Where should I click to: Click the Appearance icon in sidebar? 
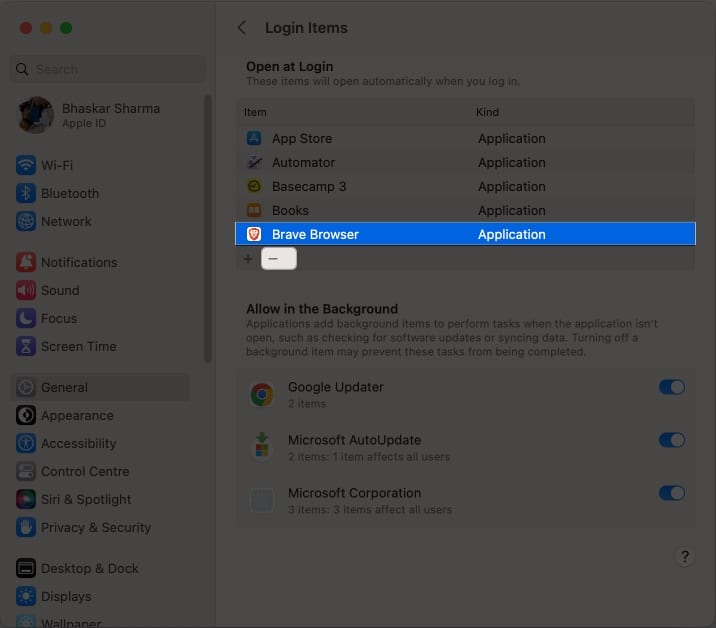26,415
